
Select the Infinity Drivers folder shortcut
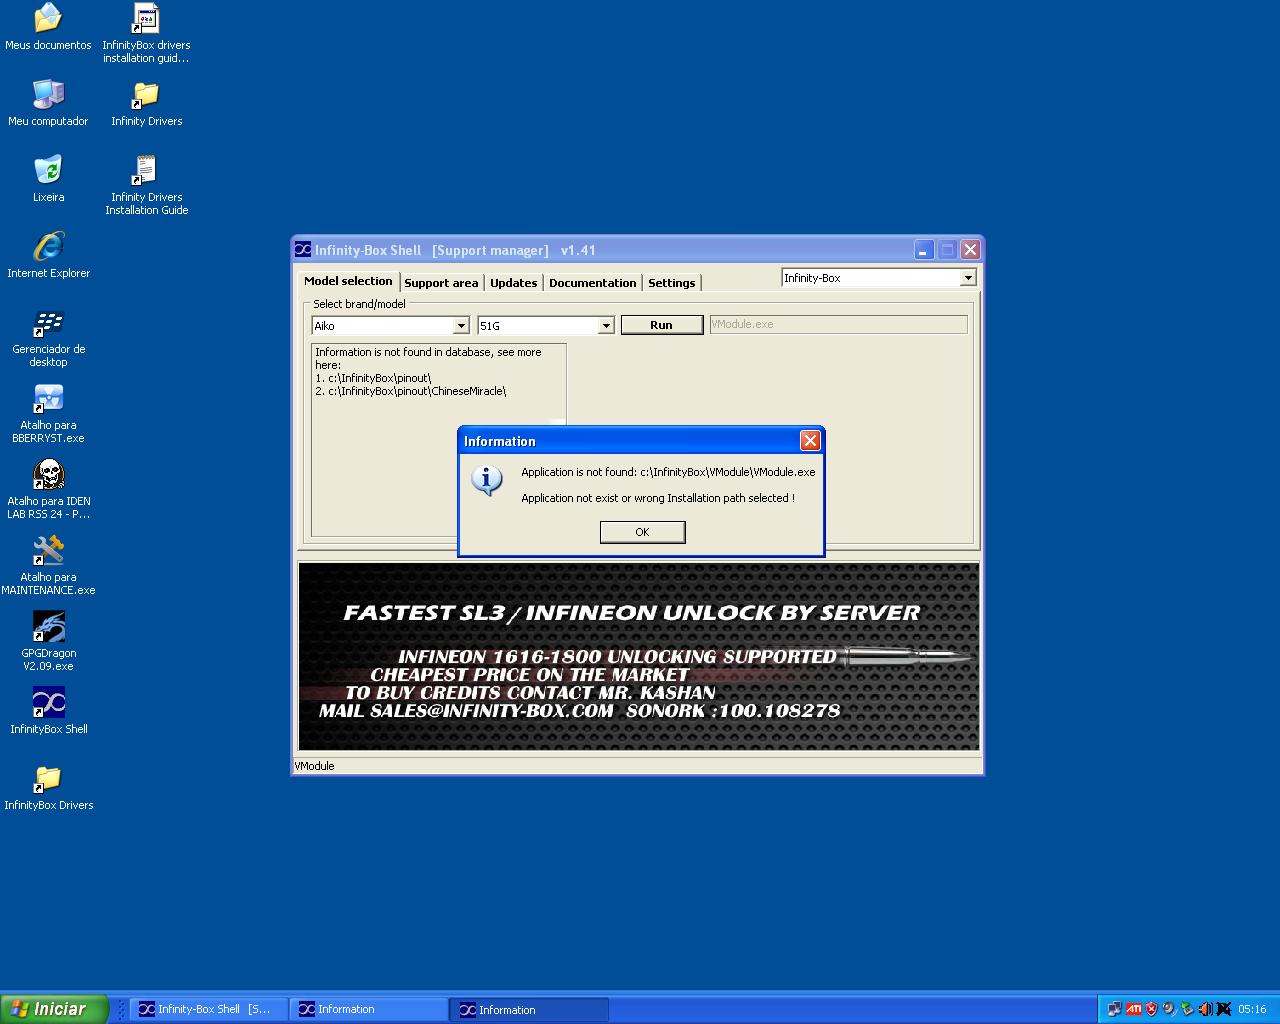pos(146,103)
